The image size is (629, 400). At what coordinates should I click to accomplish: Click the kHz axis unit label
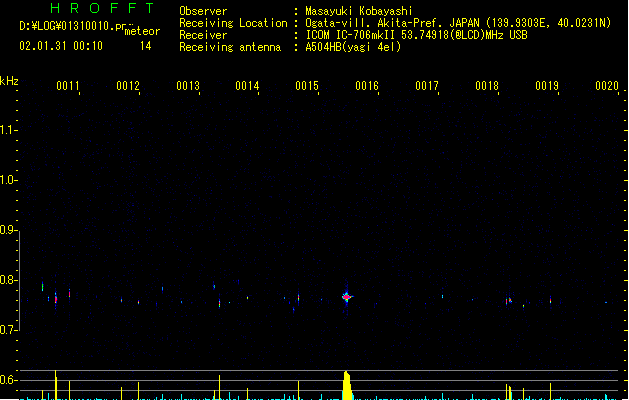pyautogui.click(x=9, y=81)
